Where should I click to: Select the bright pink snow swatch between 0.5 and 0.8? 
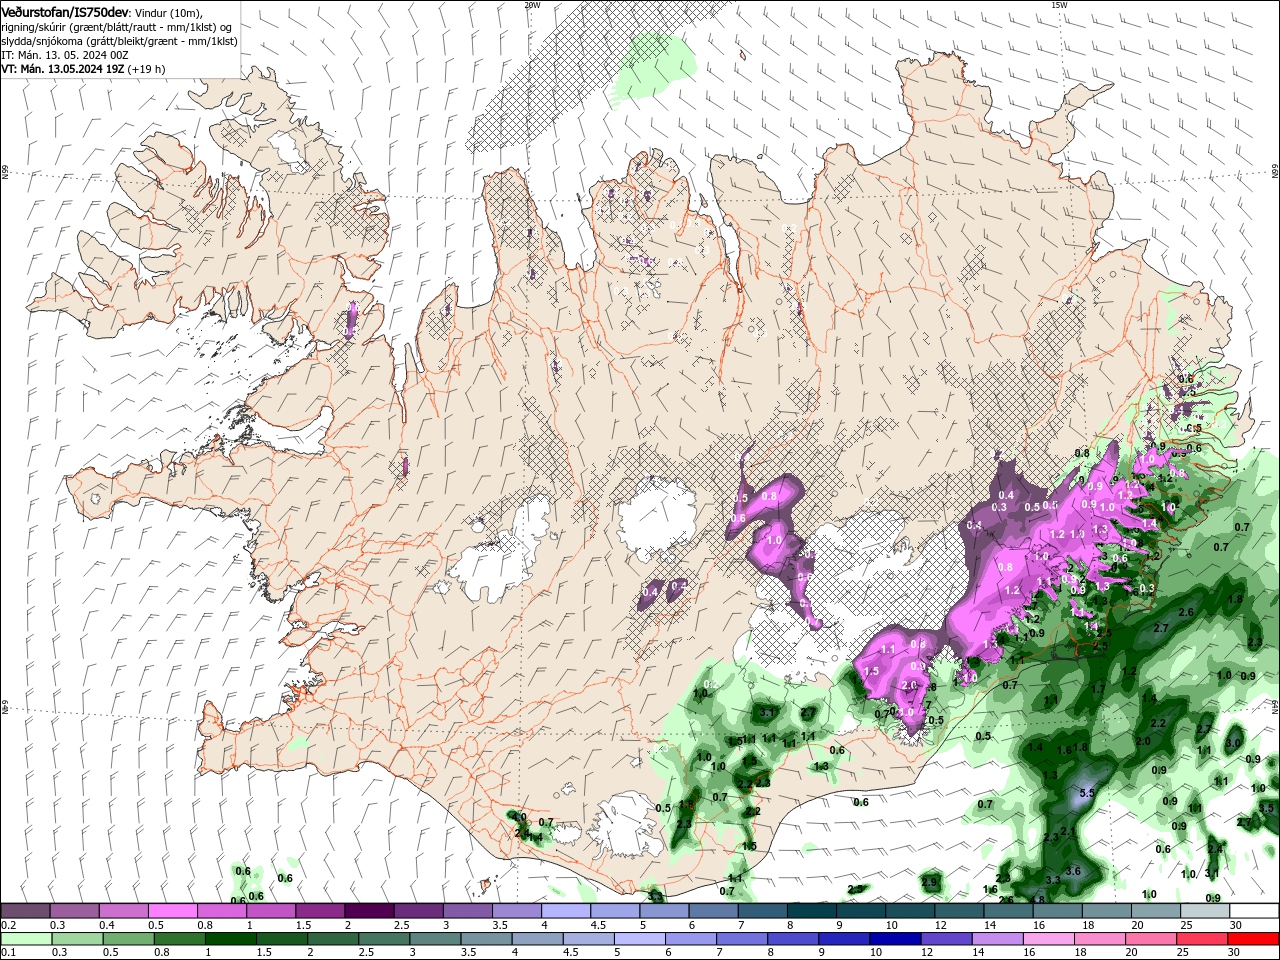tap(172, 911)
